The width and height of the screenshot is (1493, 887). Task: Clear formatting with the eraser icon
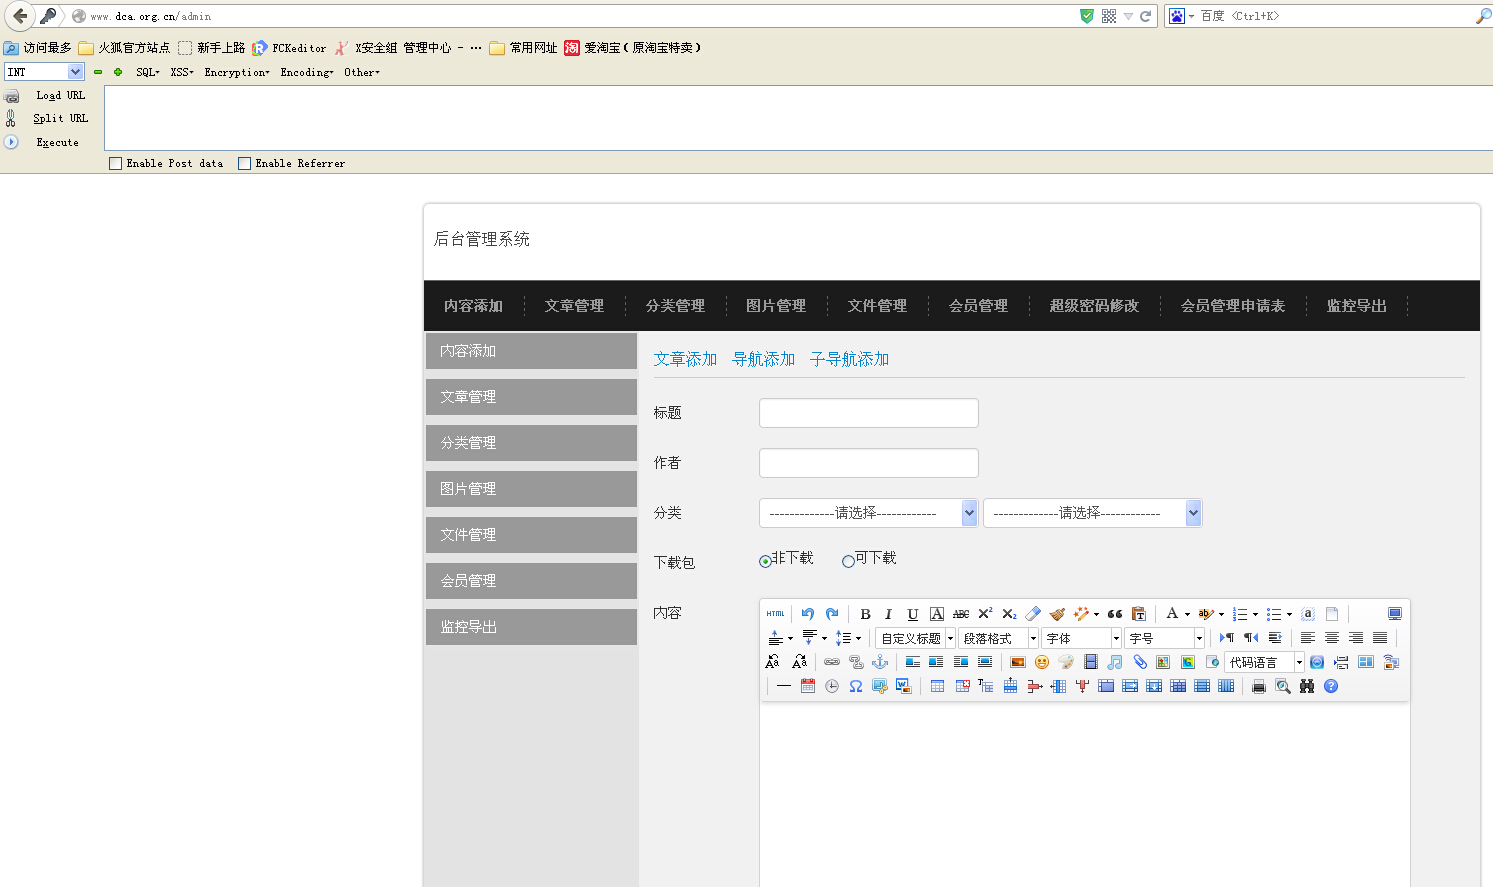click(1033, 614)
